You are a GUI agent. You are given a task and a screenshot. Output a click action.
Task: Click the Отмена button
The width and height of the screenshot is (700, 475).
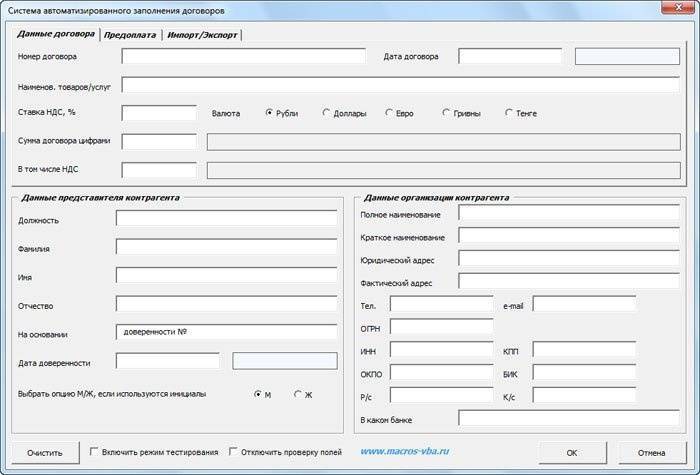(x=651, y=452)
